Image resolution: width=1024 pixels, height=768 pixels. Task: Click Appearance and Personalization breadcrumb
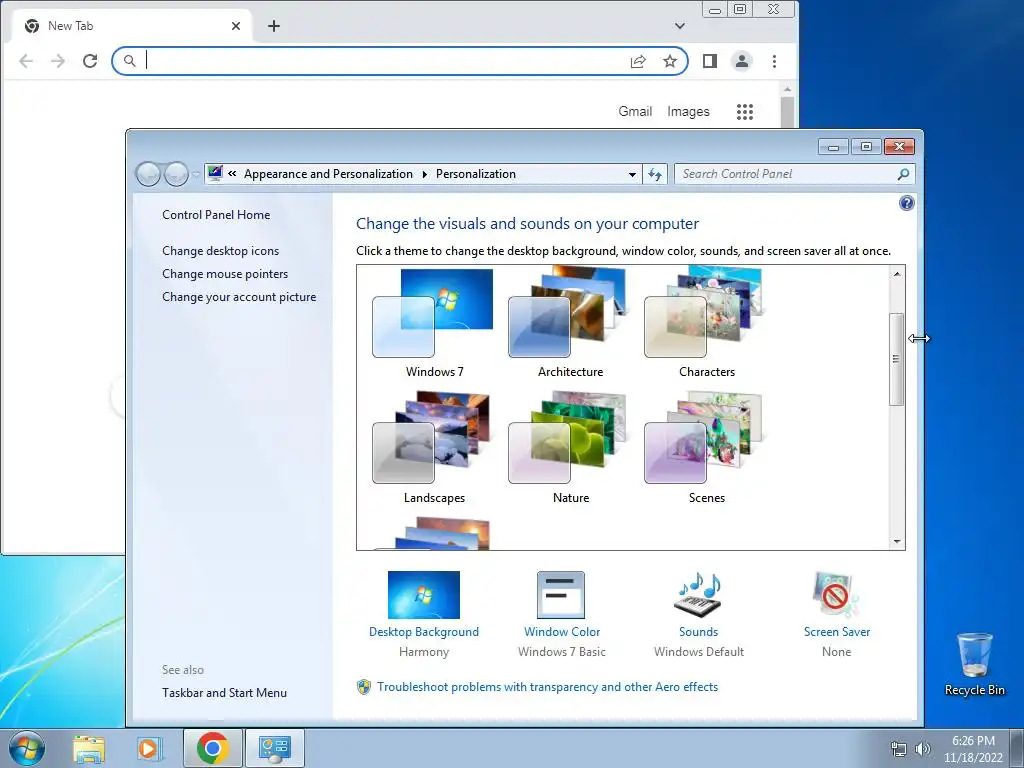[x=328, y=174]
